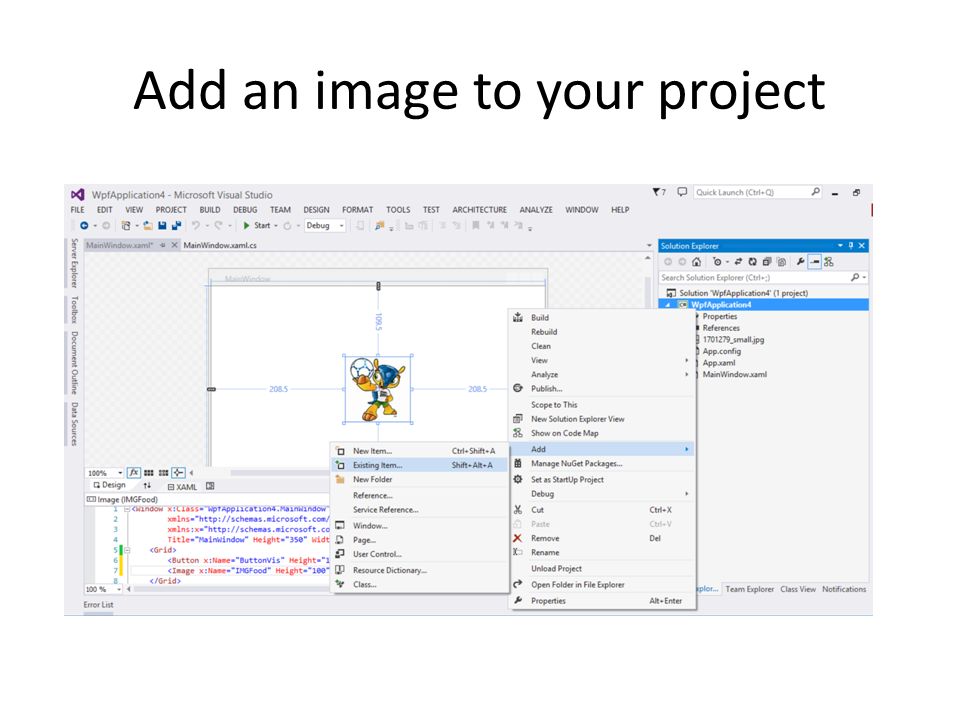Select 1701279_small.jpg in Solution Explorer

click(733, 339)
